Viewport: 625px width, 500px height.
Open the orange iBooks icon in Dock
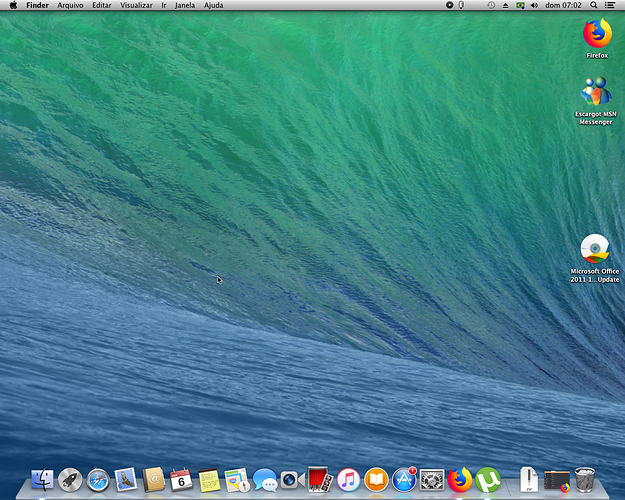tap(376, 480)
